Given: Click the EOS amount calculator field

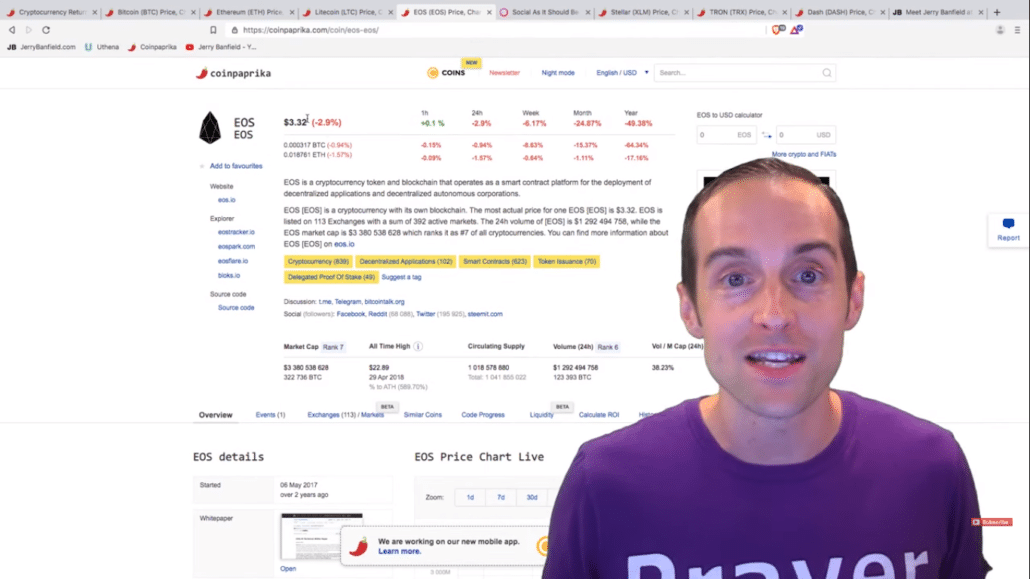Looking at the screenshot, I should tap(726, 135).
